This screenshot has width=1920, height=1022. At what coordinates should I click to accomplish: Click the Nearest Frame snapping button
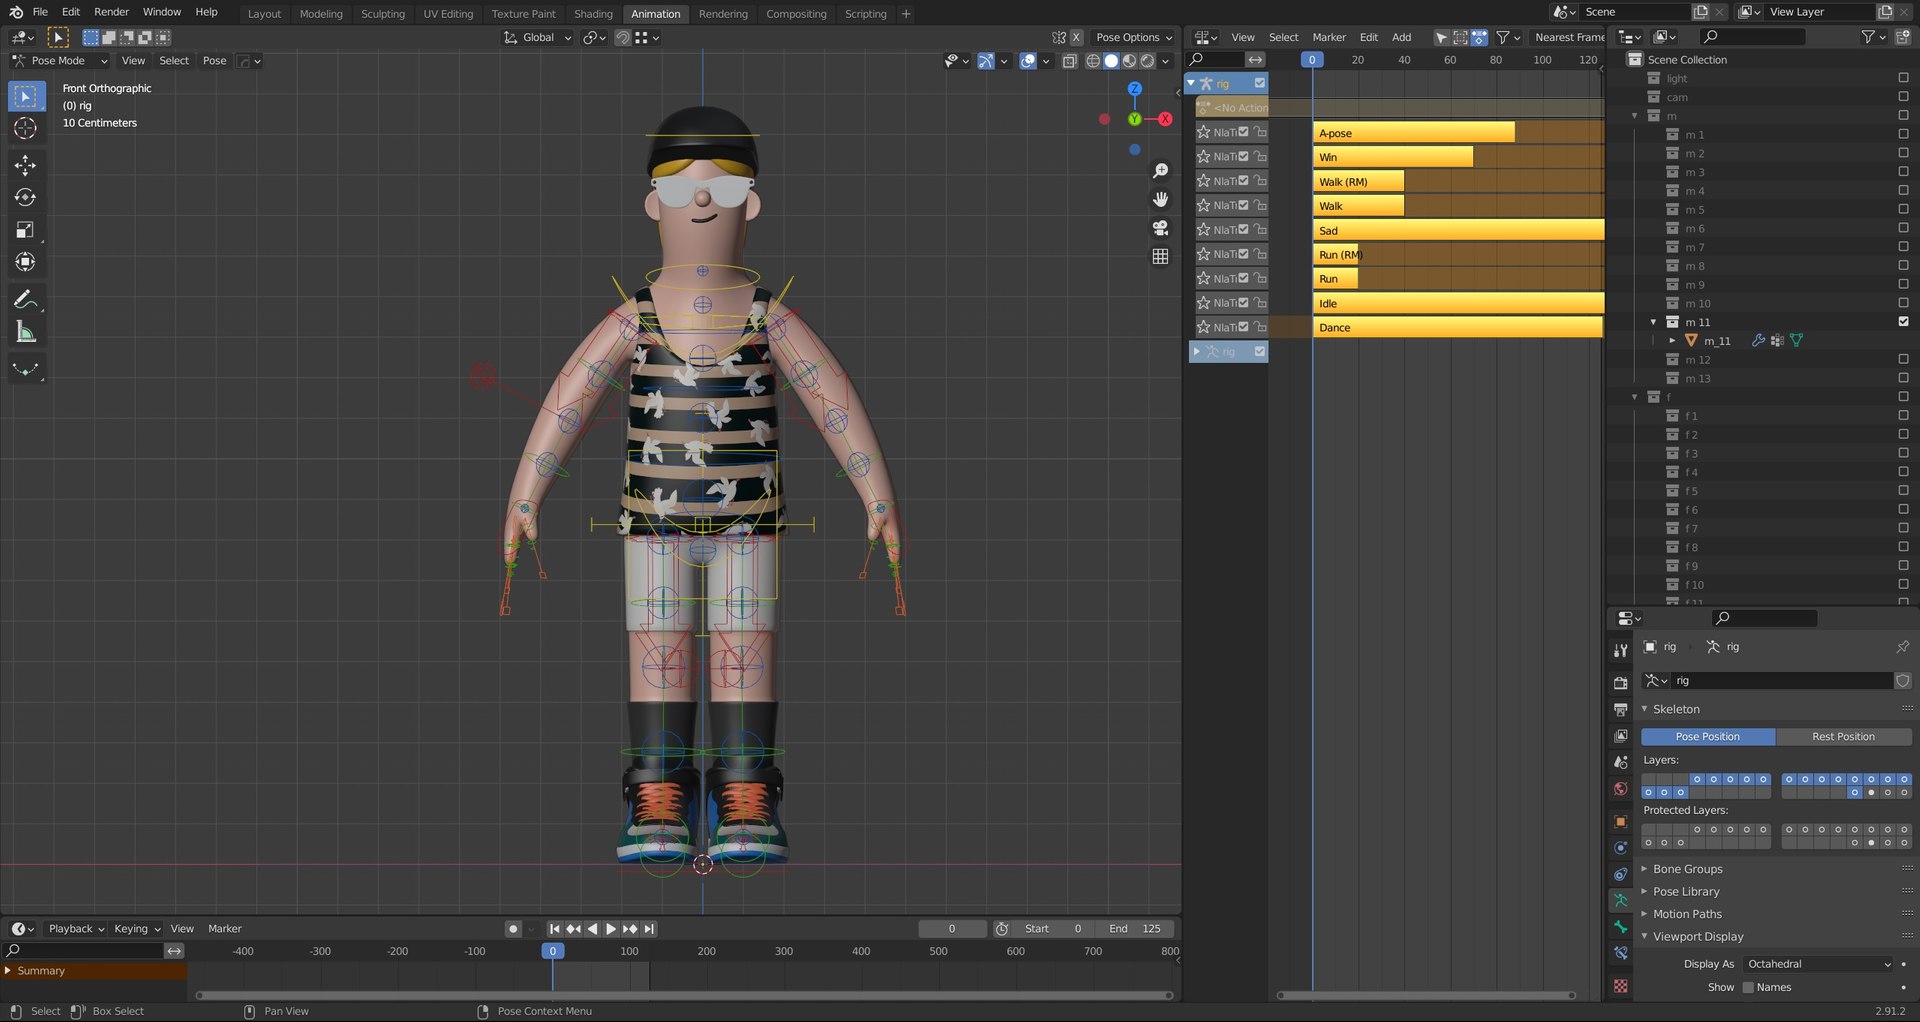click(x=1568, y=37)
